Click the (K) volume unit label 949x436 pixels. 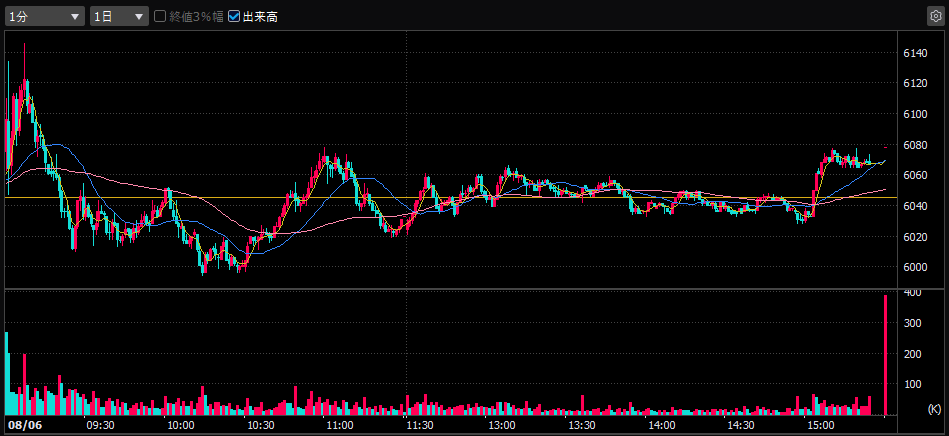pyautogui.click(x=934, y=409)
